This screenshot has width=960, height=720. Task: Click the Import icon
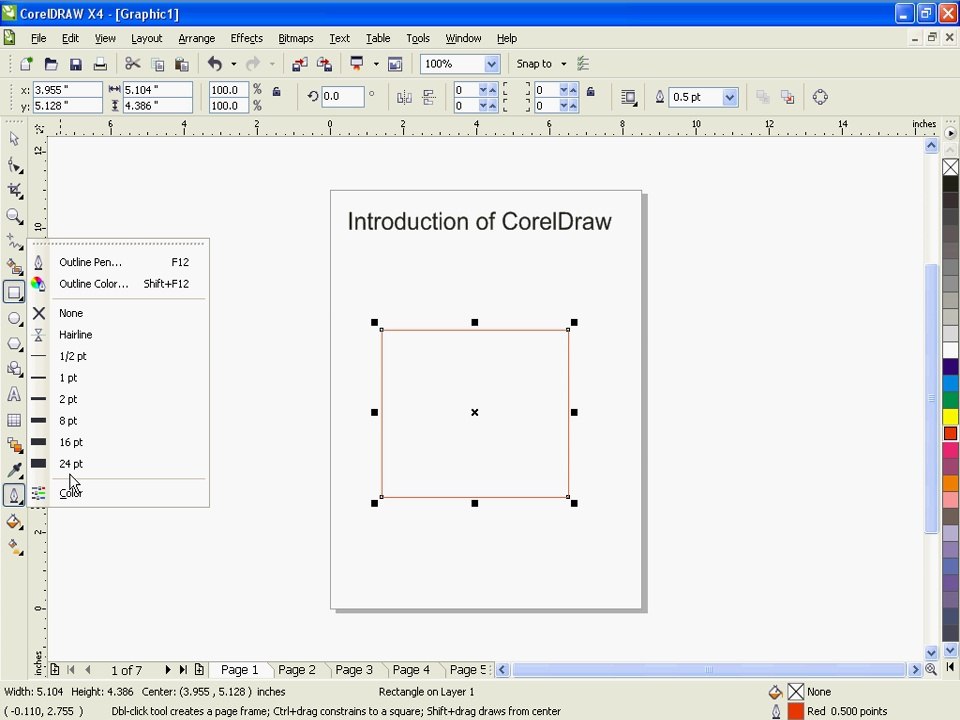pyautogui.click(x=299, y=64)
